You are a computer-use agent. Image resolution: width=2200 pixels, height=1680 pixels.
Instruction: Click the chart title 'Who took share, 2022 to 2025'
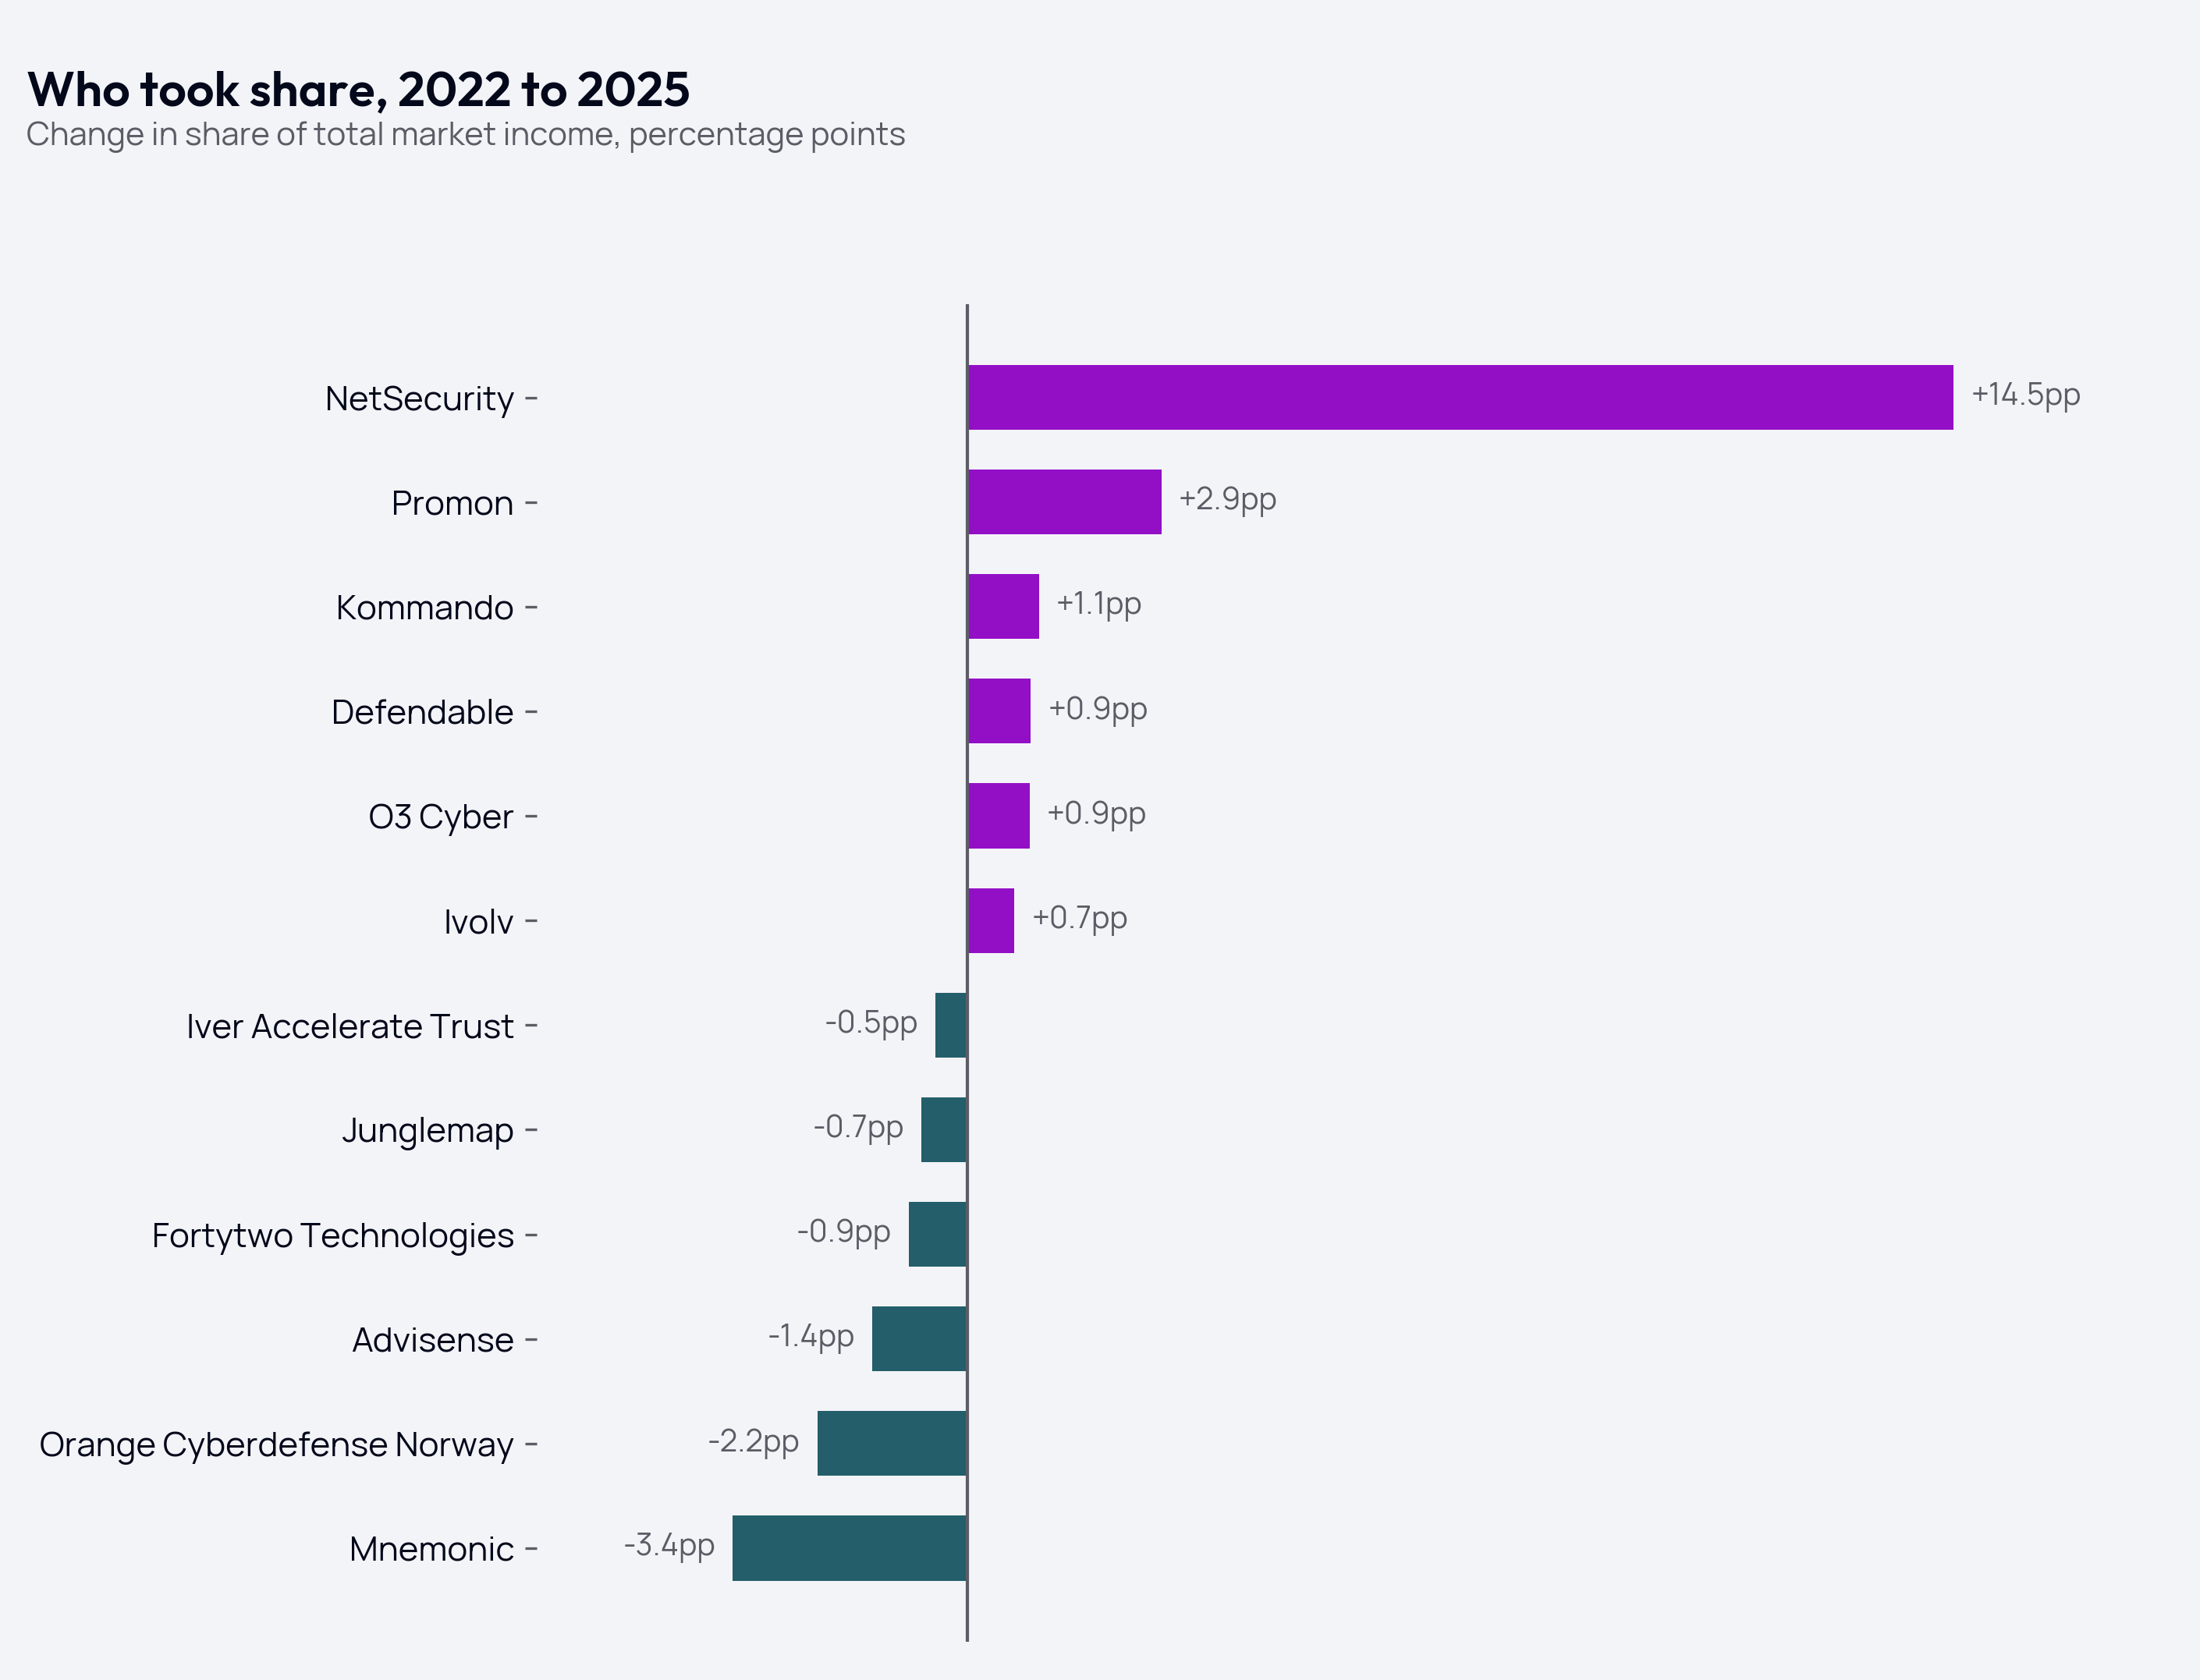(x=358, y=90)
